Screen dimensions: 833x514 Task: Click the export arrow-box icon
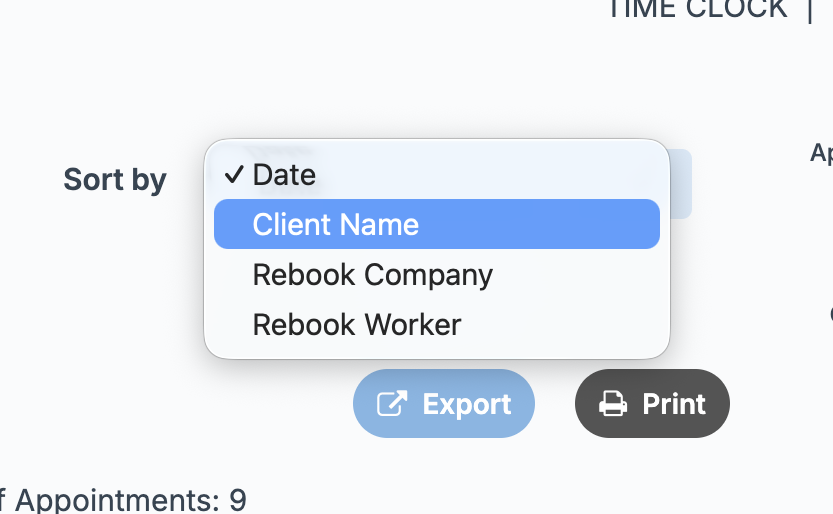[x=391, y=404]
